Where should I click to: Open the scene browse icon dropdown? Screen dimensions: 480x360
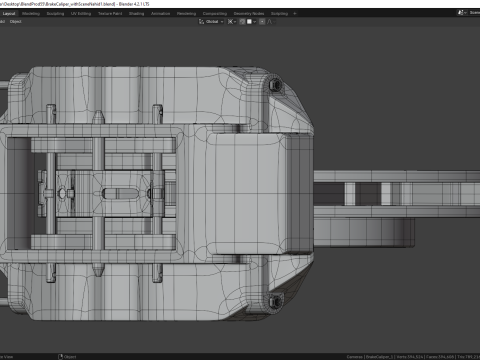pos(462,13)
